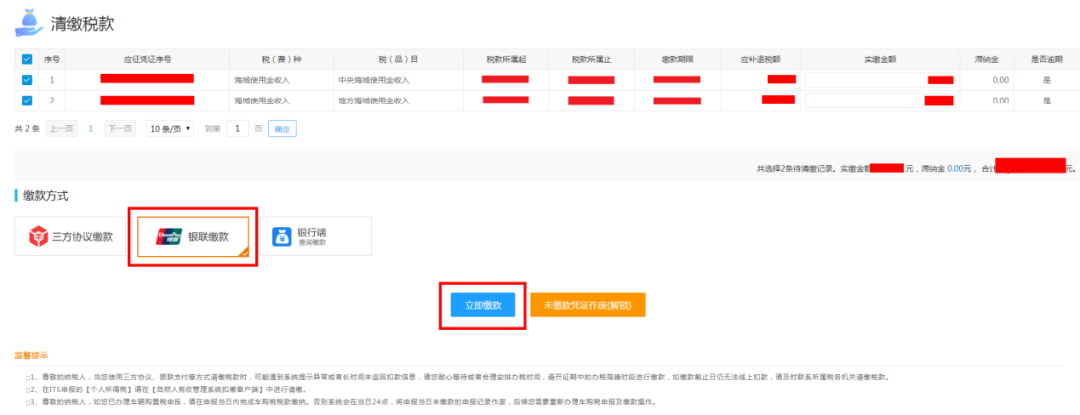Go to next page with 下一页
1080x415 pixels.
click(x=120, y=129)
